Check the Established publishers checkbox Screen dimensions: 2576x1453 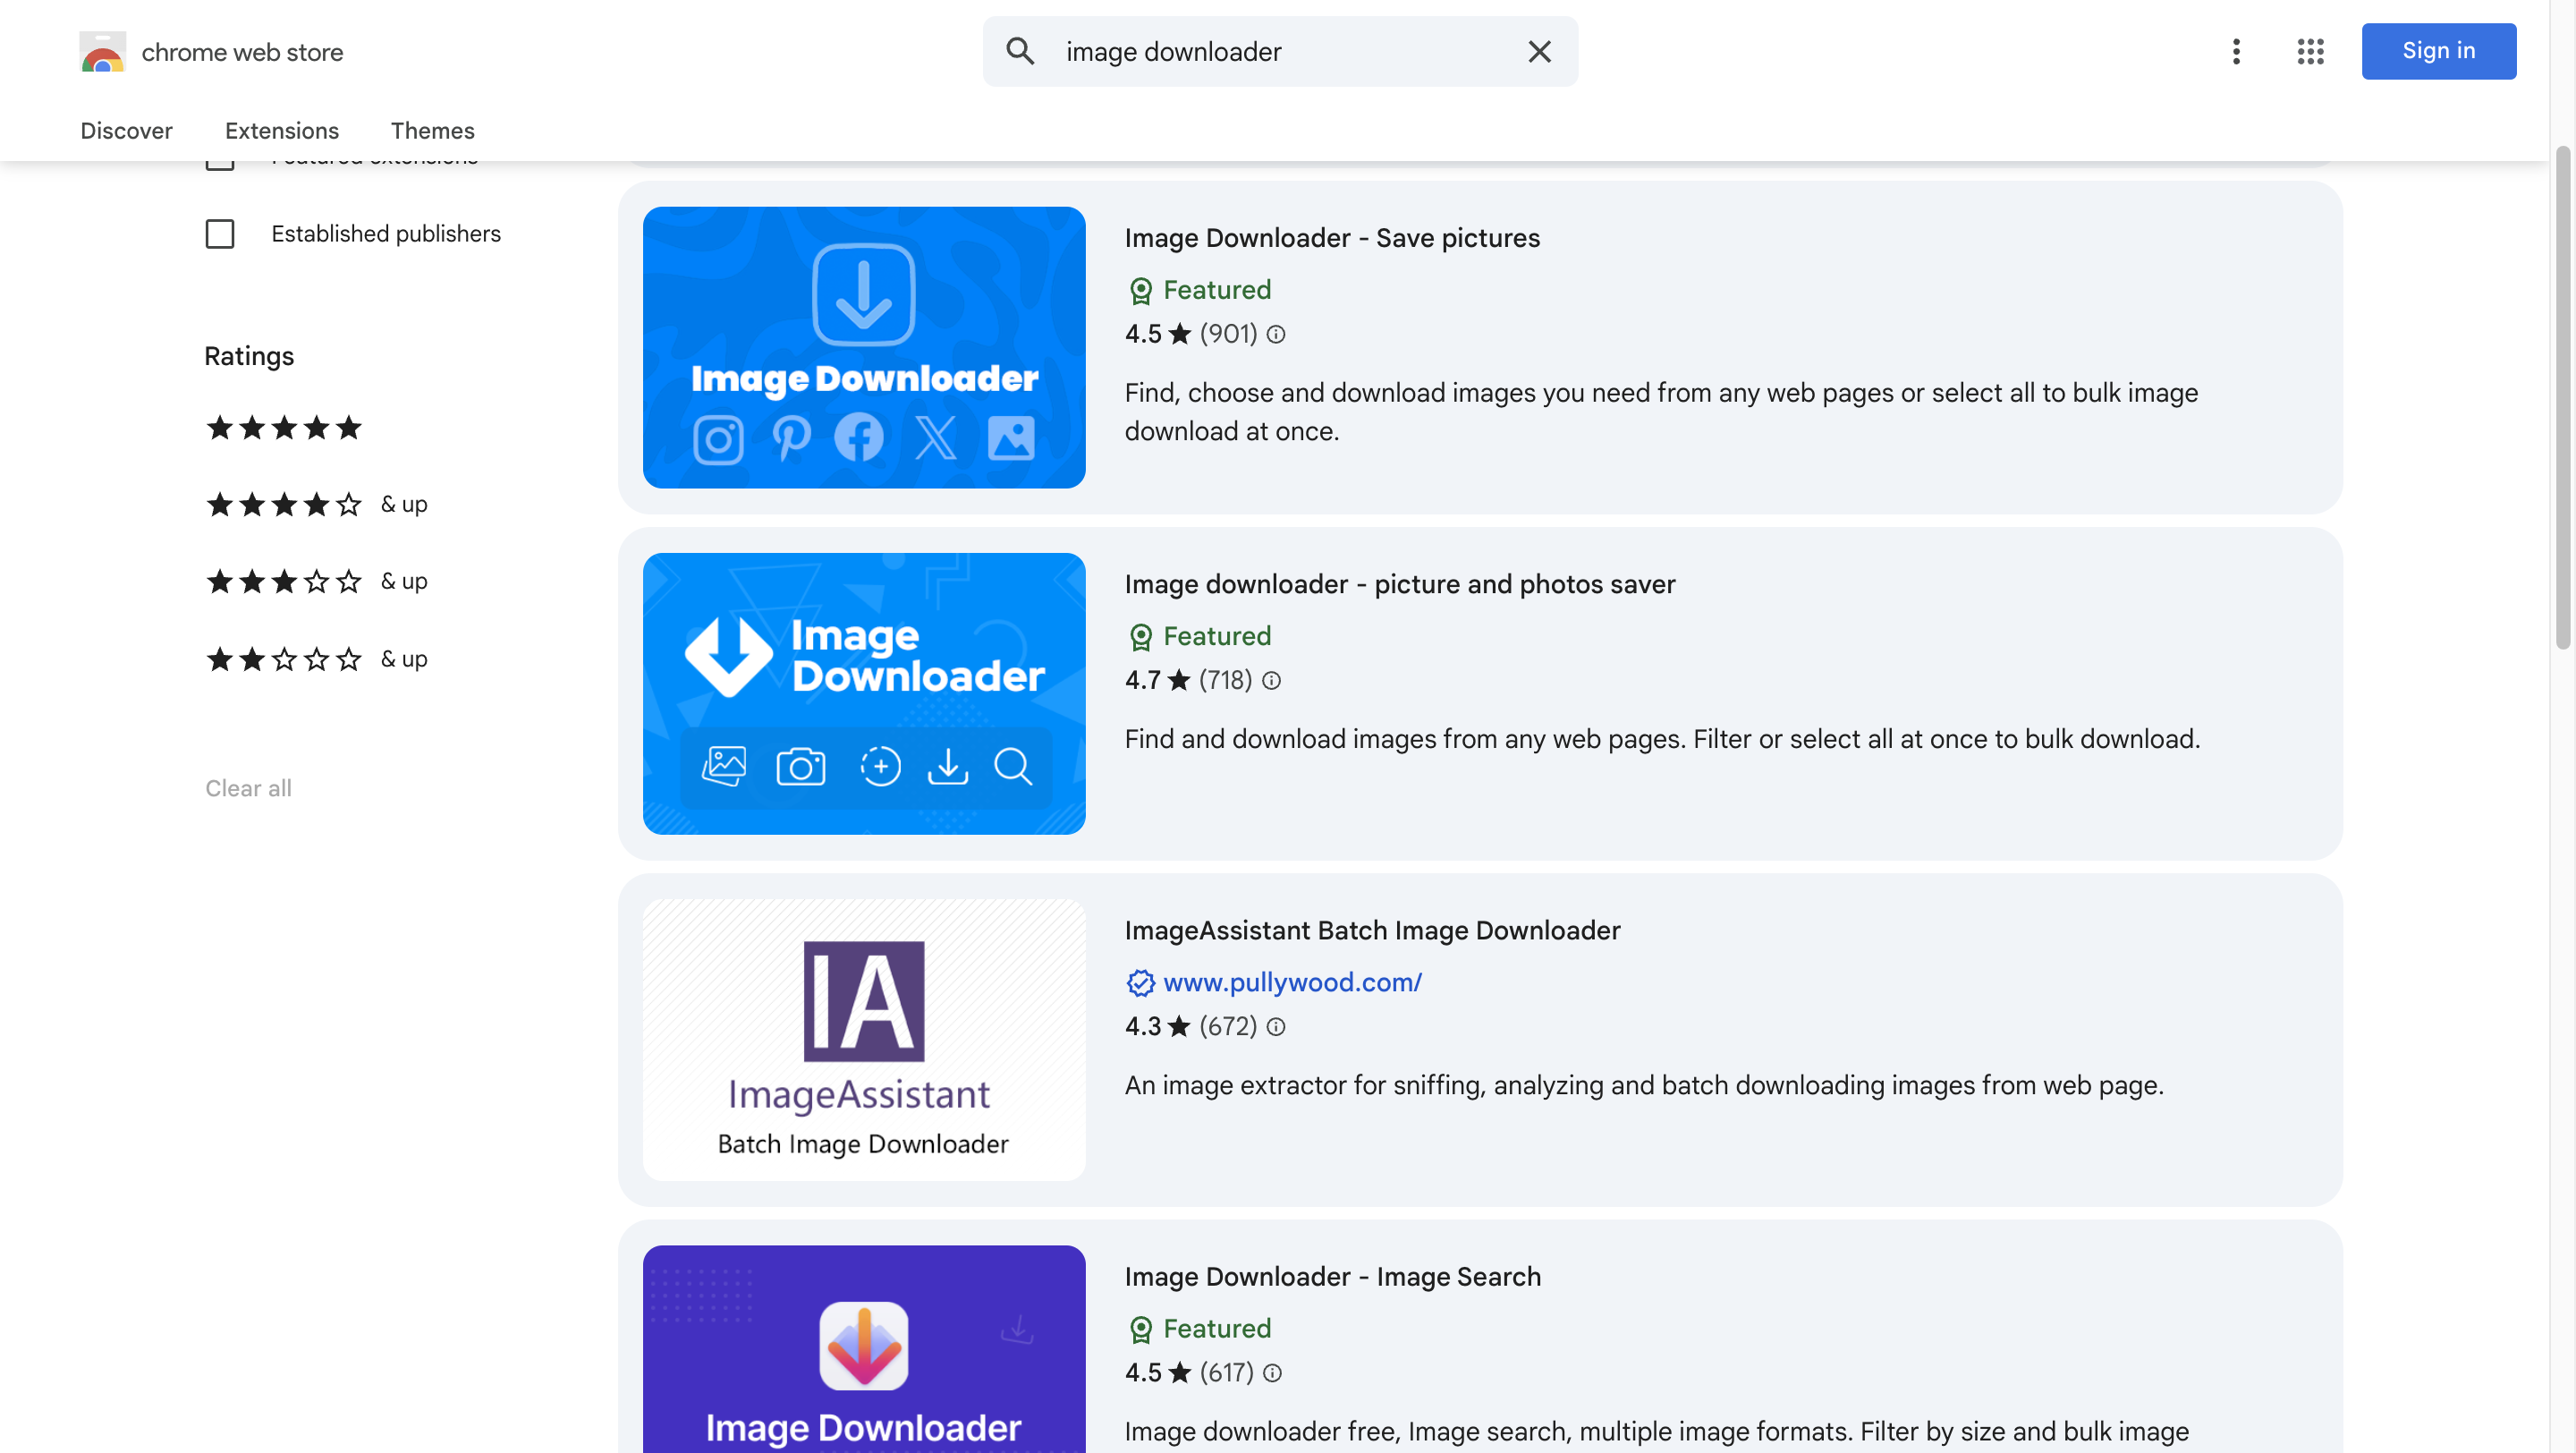[x=220, y=234]
